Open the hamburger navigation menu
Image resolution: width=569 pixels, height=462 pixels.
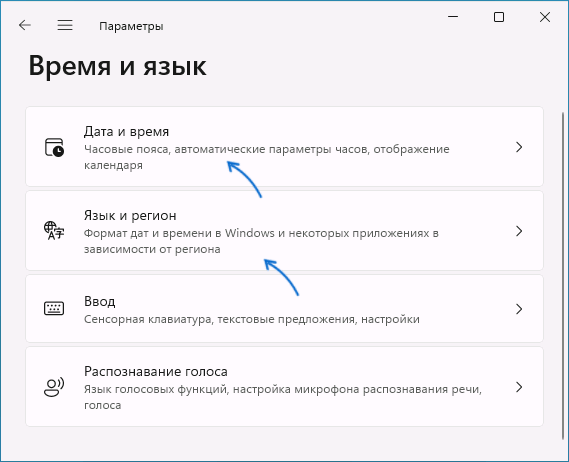(65, 25)
